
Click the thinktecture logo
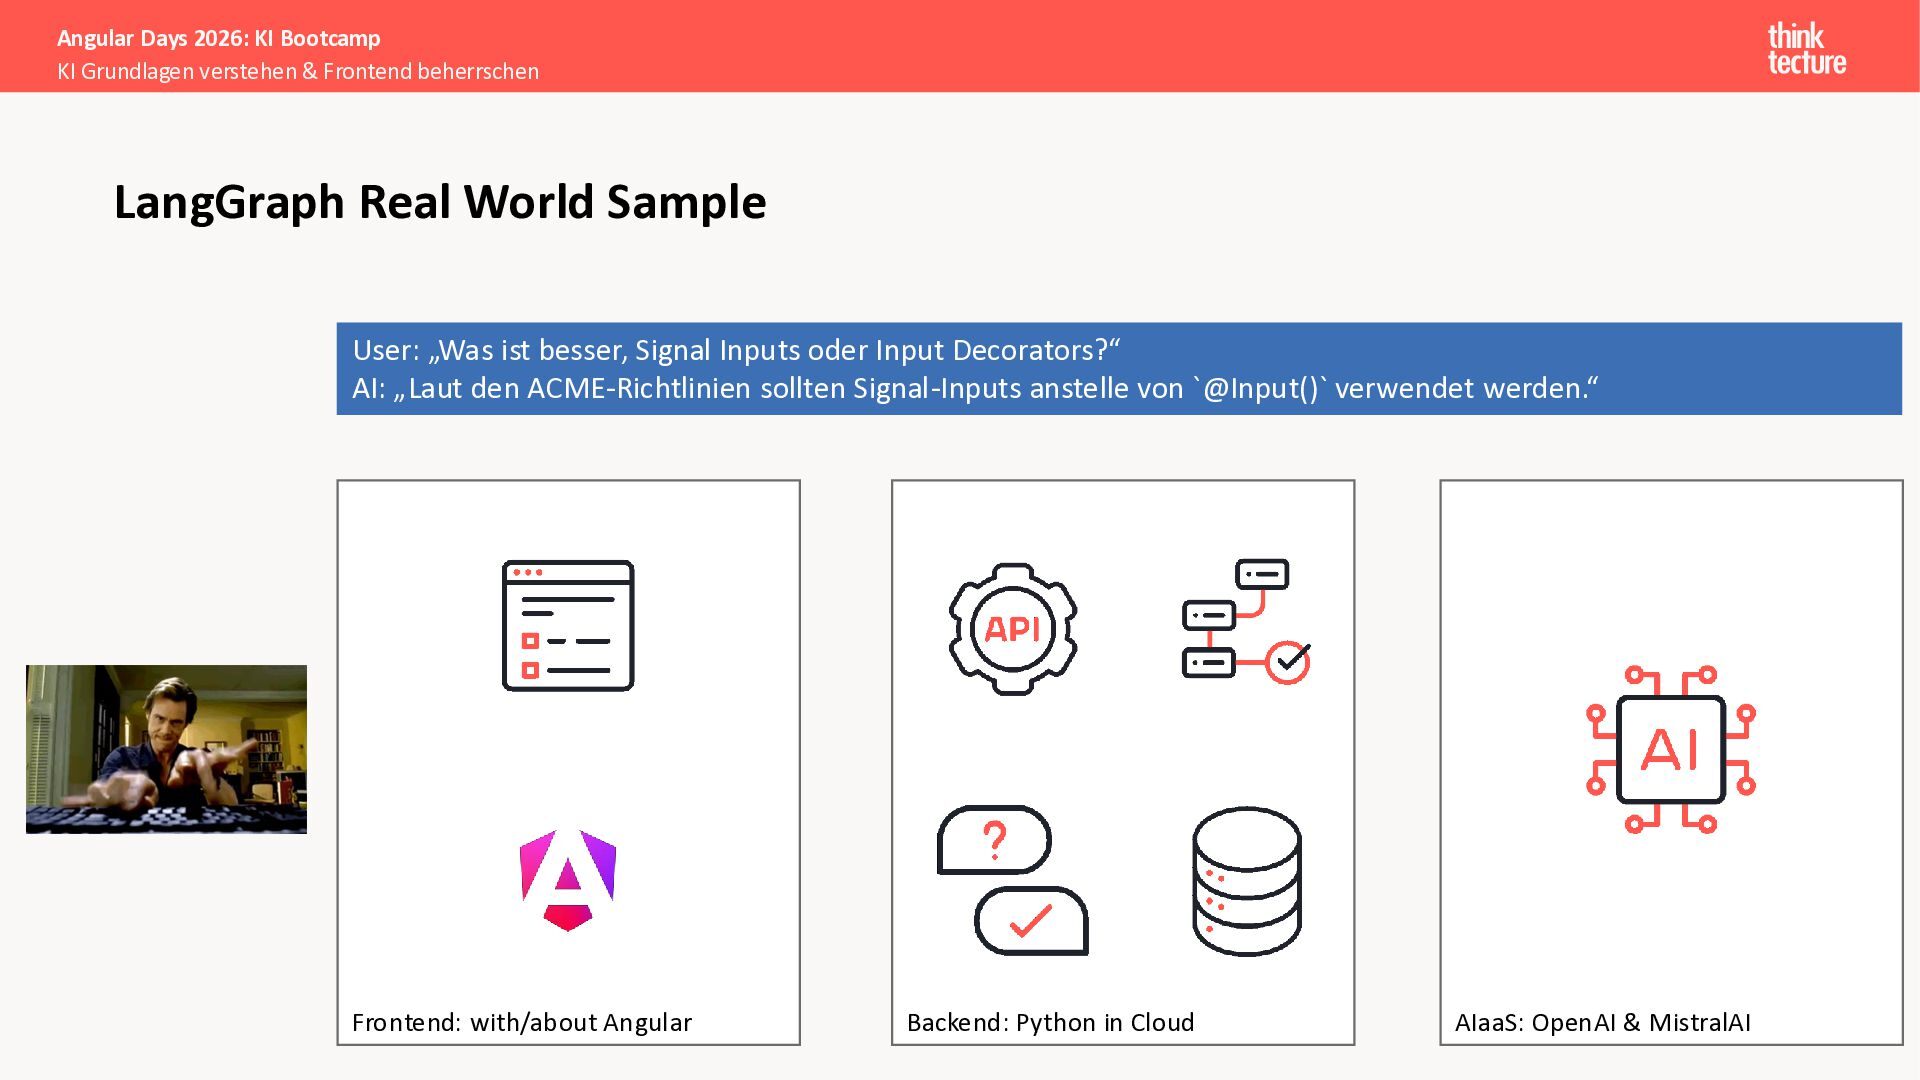(1806, 49)
